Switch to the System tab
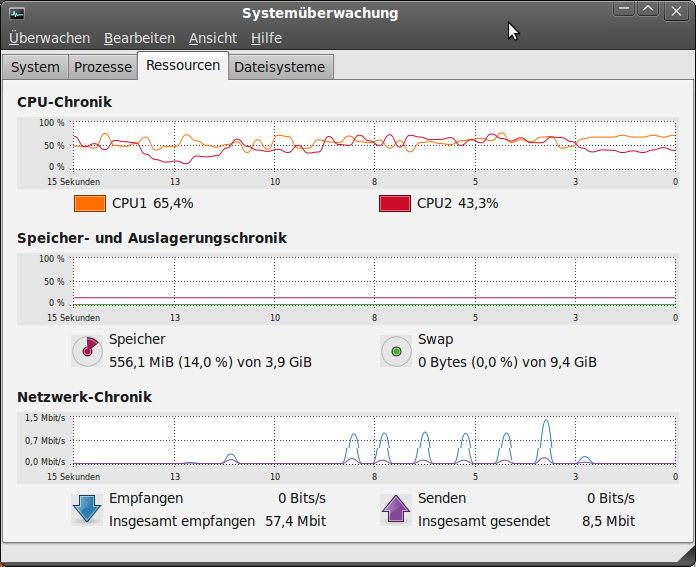Screen dimensions: 696x567 coord(35,67)
